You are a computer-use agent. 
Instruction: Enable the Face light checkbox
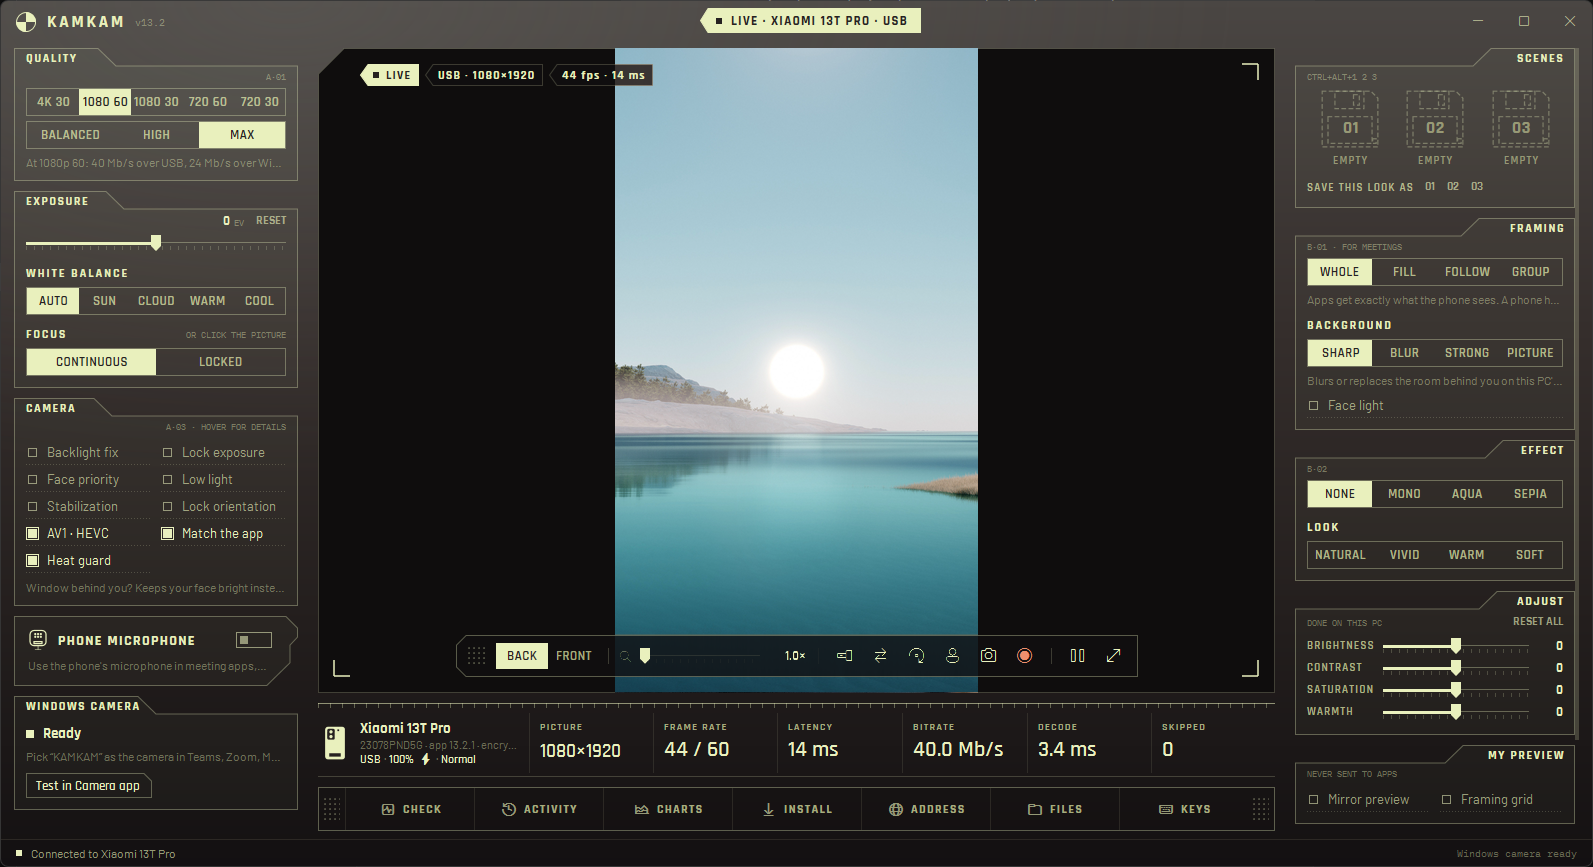click(x=1313, y=406)
